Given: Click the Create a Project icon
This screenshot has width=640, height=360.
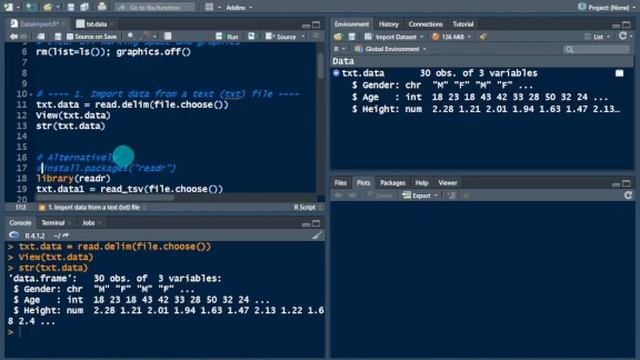Looking at the screenshot, I should point(30,7).
